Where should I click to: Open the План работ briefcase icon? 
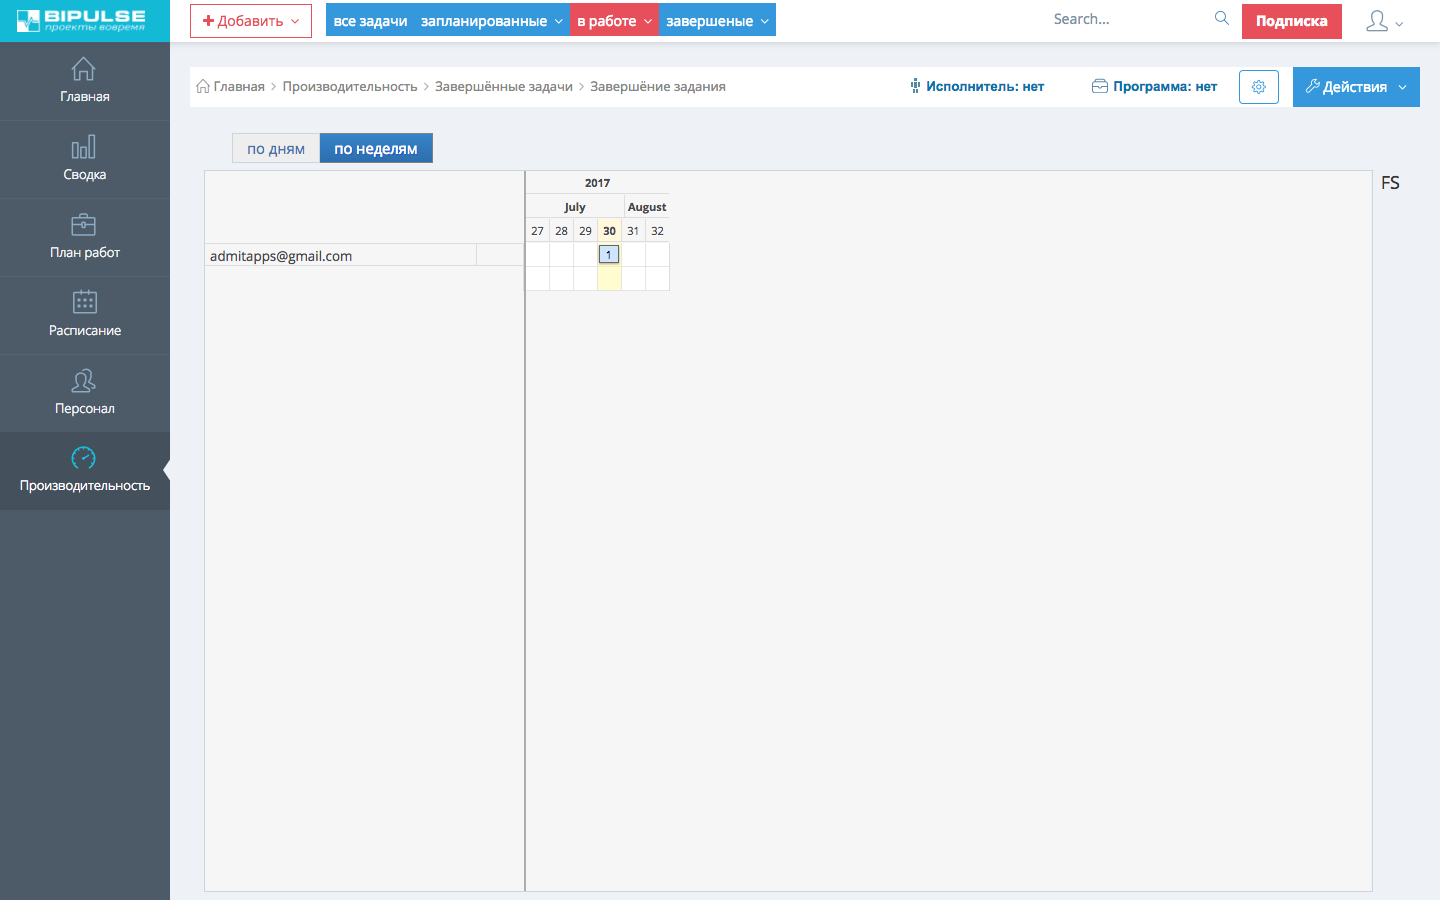pos(84,225)
